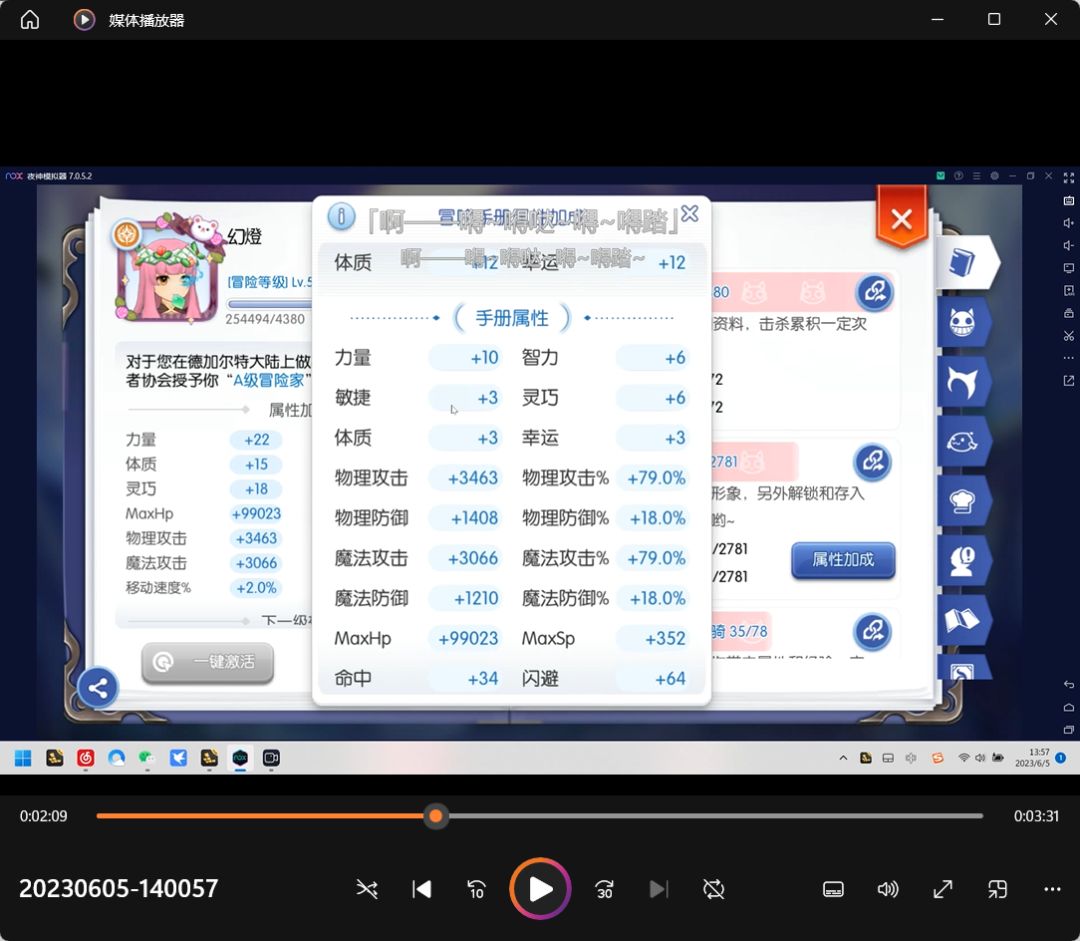Skip to the previous video track

point(422,889)
